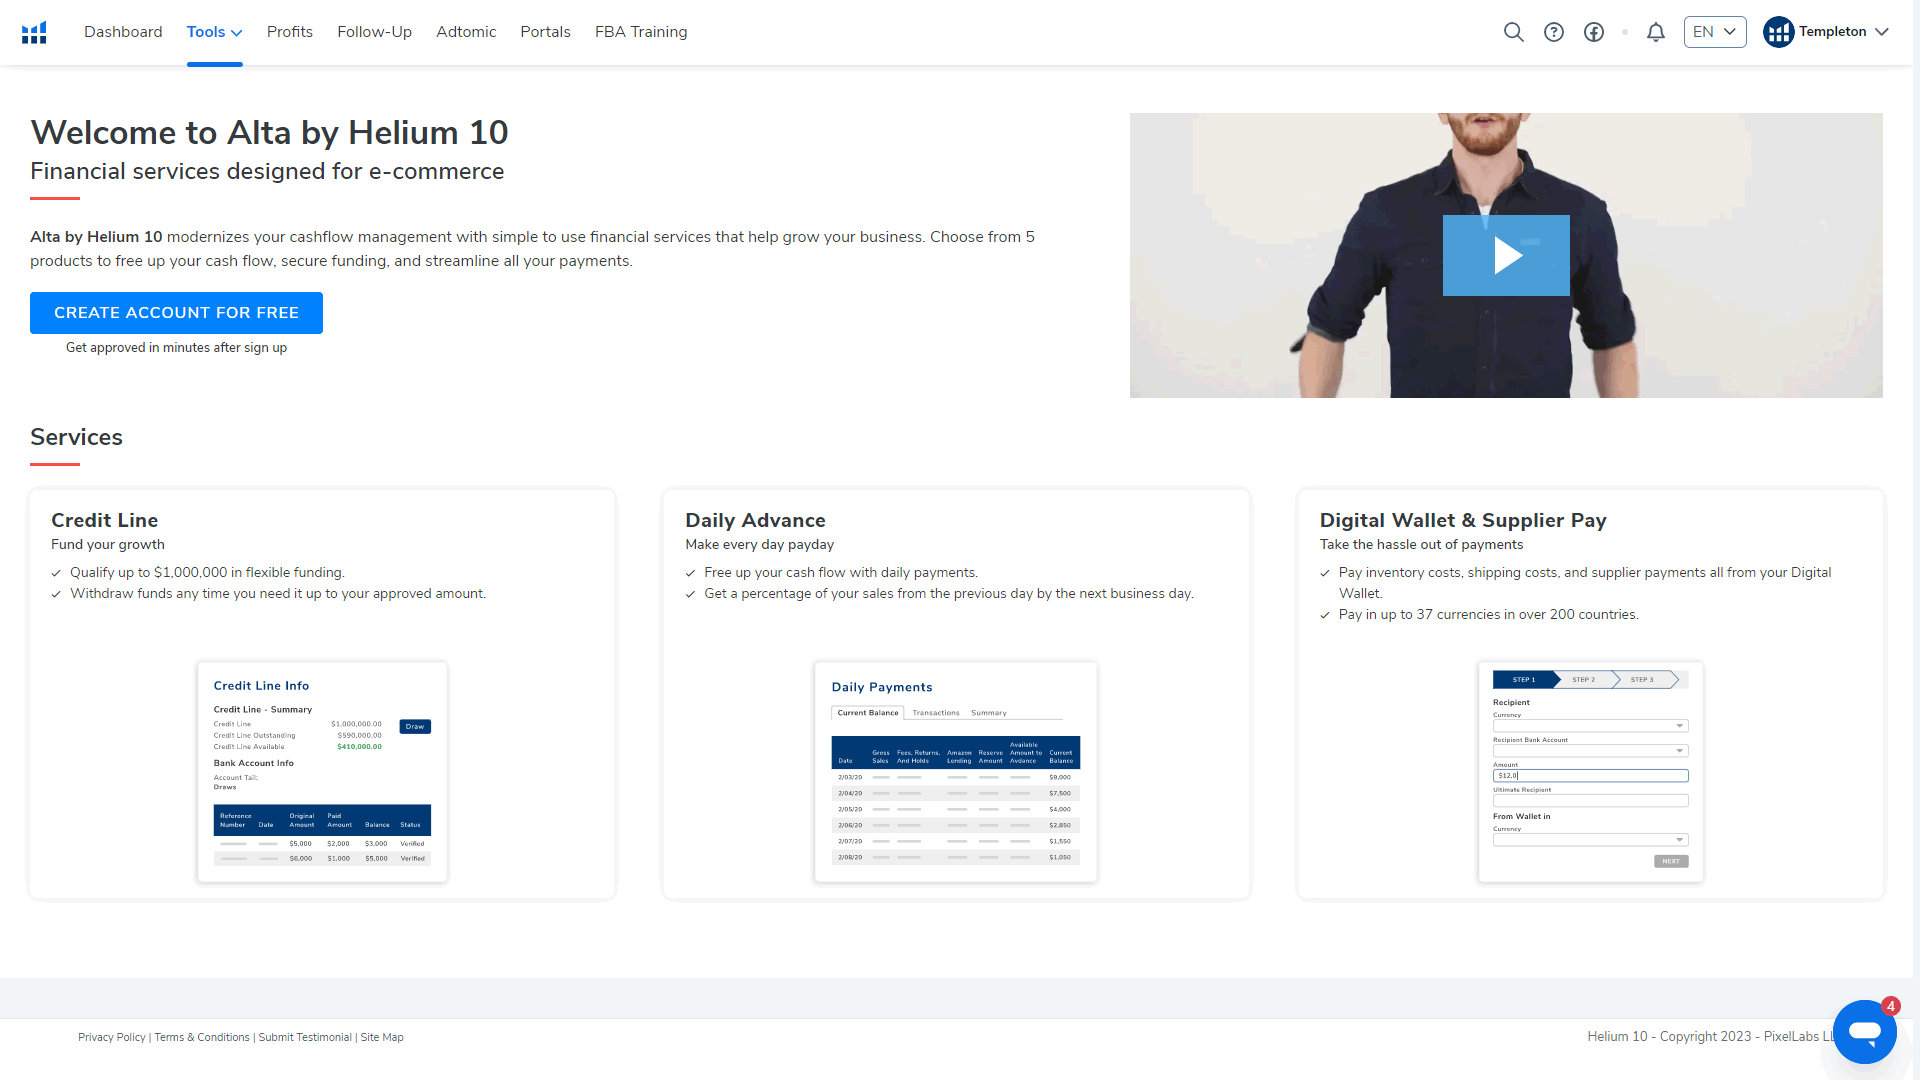Select the Facebook icon in the toolbar
Screen dimensions: 1920x1080
[1594, 32]
